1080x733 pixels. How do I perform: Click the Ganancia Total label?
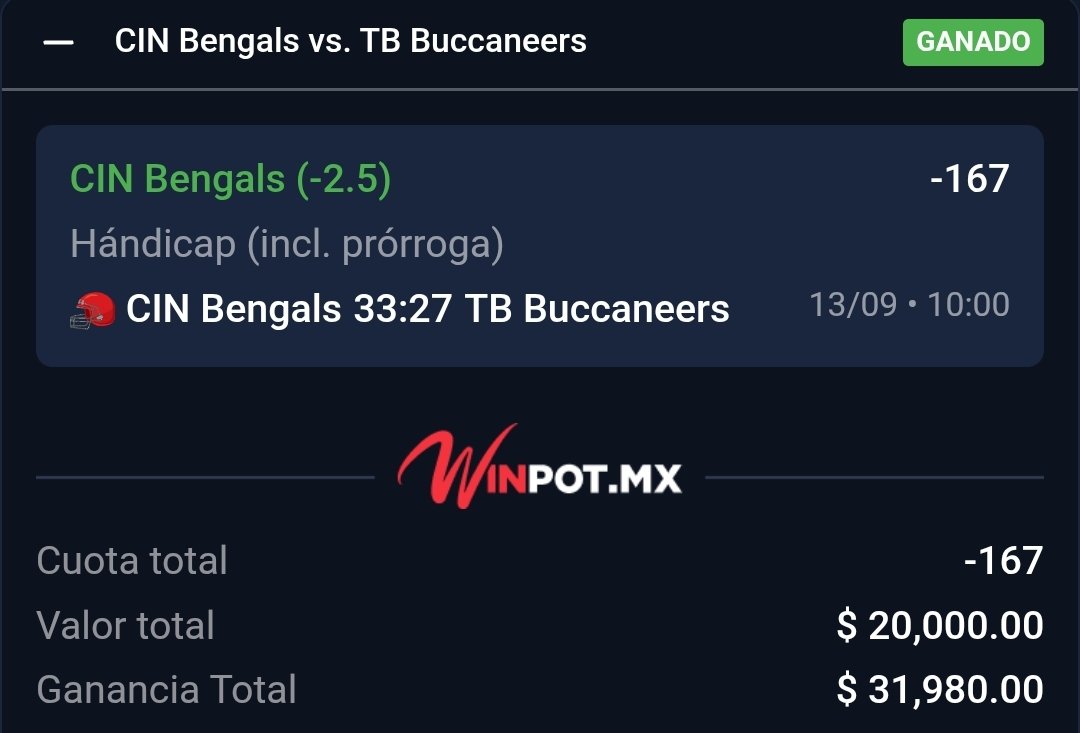(167, 690)
